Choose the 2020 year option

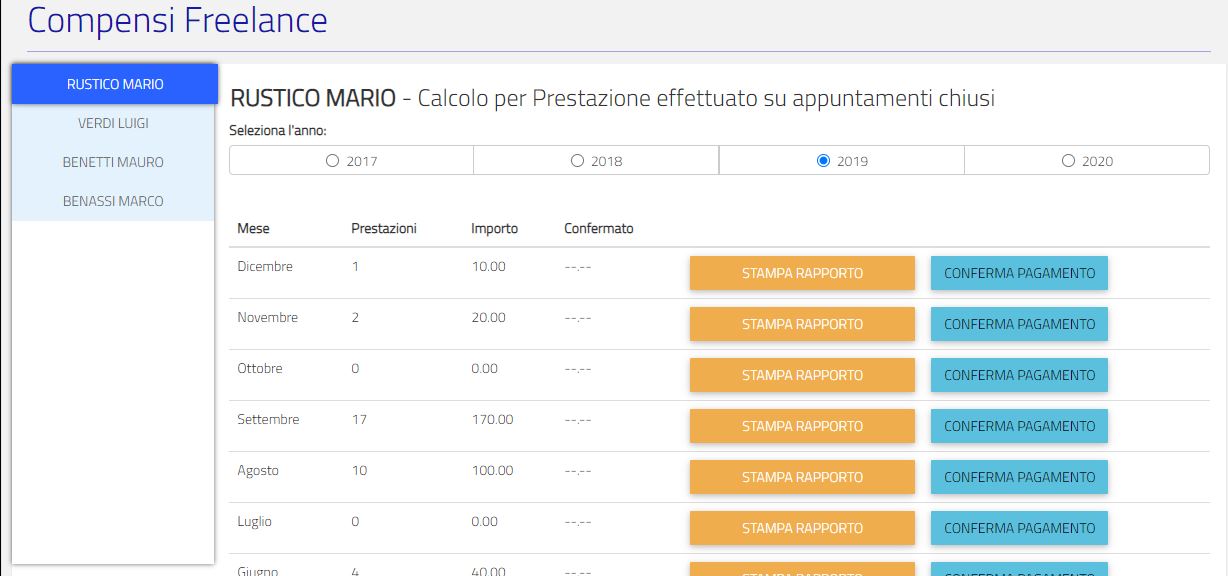(1069, 159)
